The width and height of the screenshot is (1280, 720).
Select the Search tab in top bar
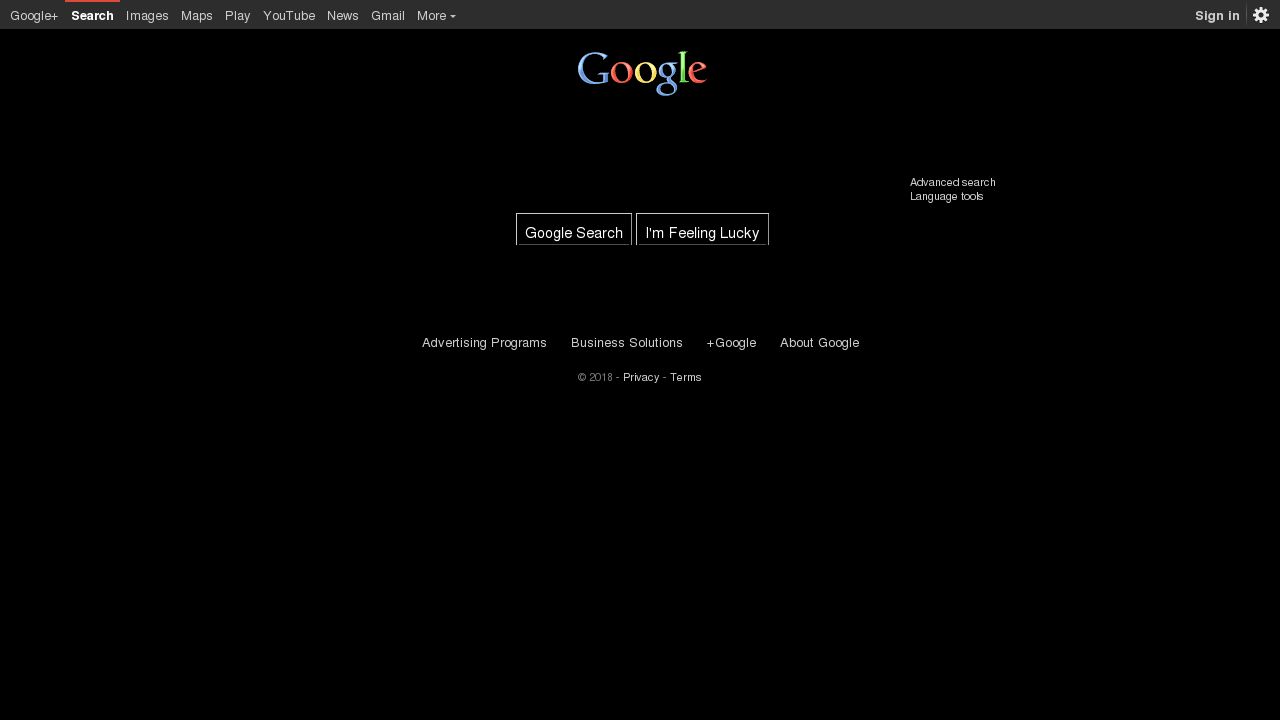[x=92, y=15]
